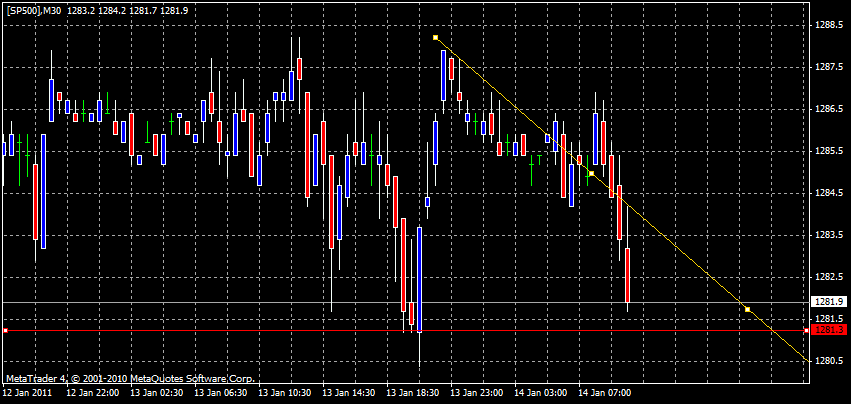Click the 1280.5 price scale value

pyautogui.click(x=828, y=361)
